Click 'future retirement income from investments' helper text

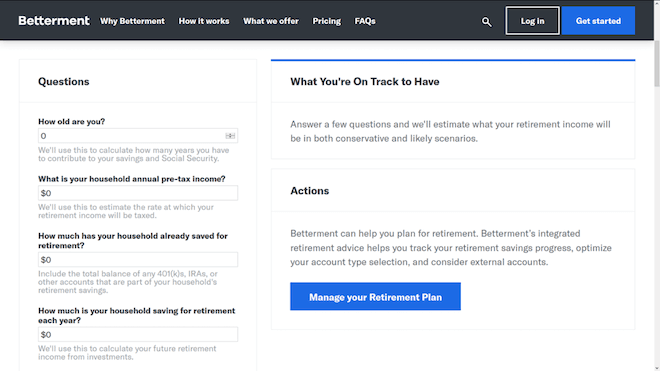127,352
